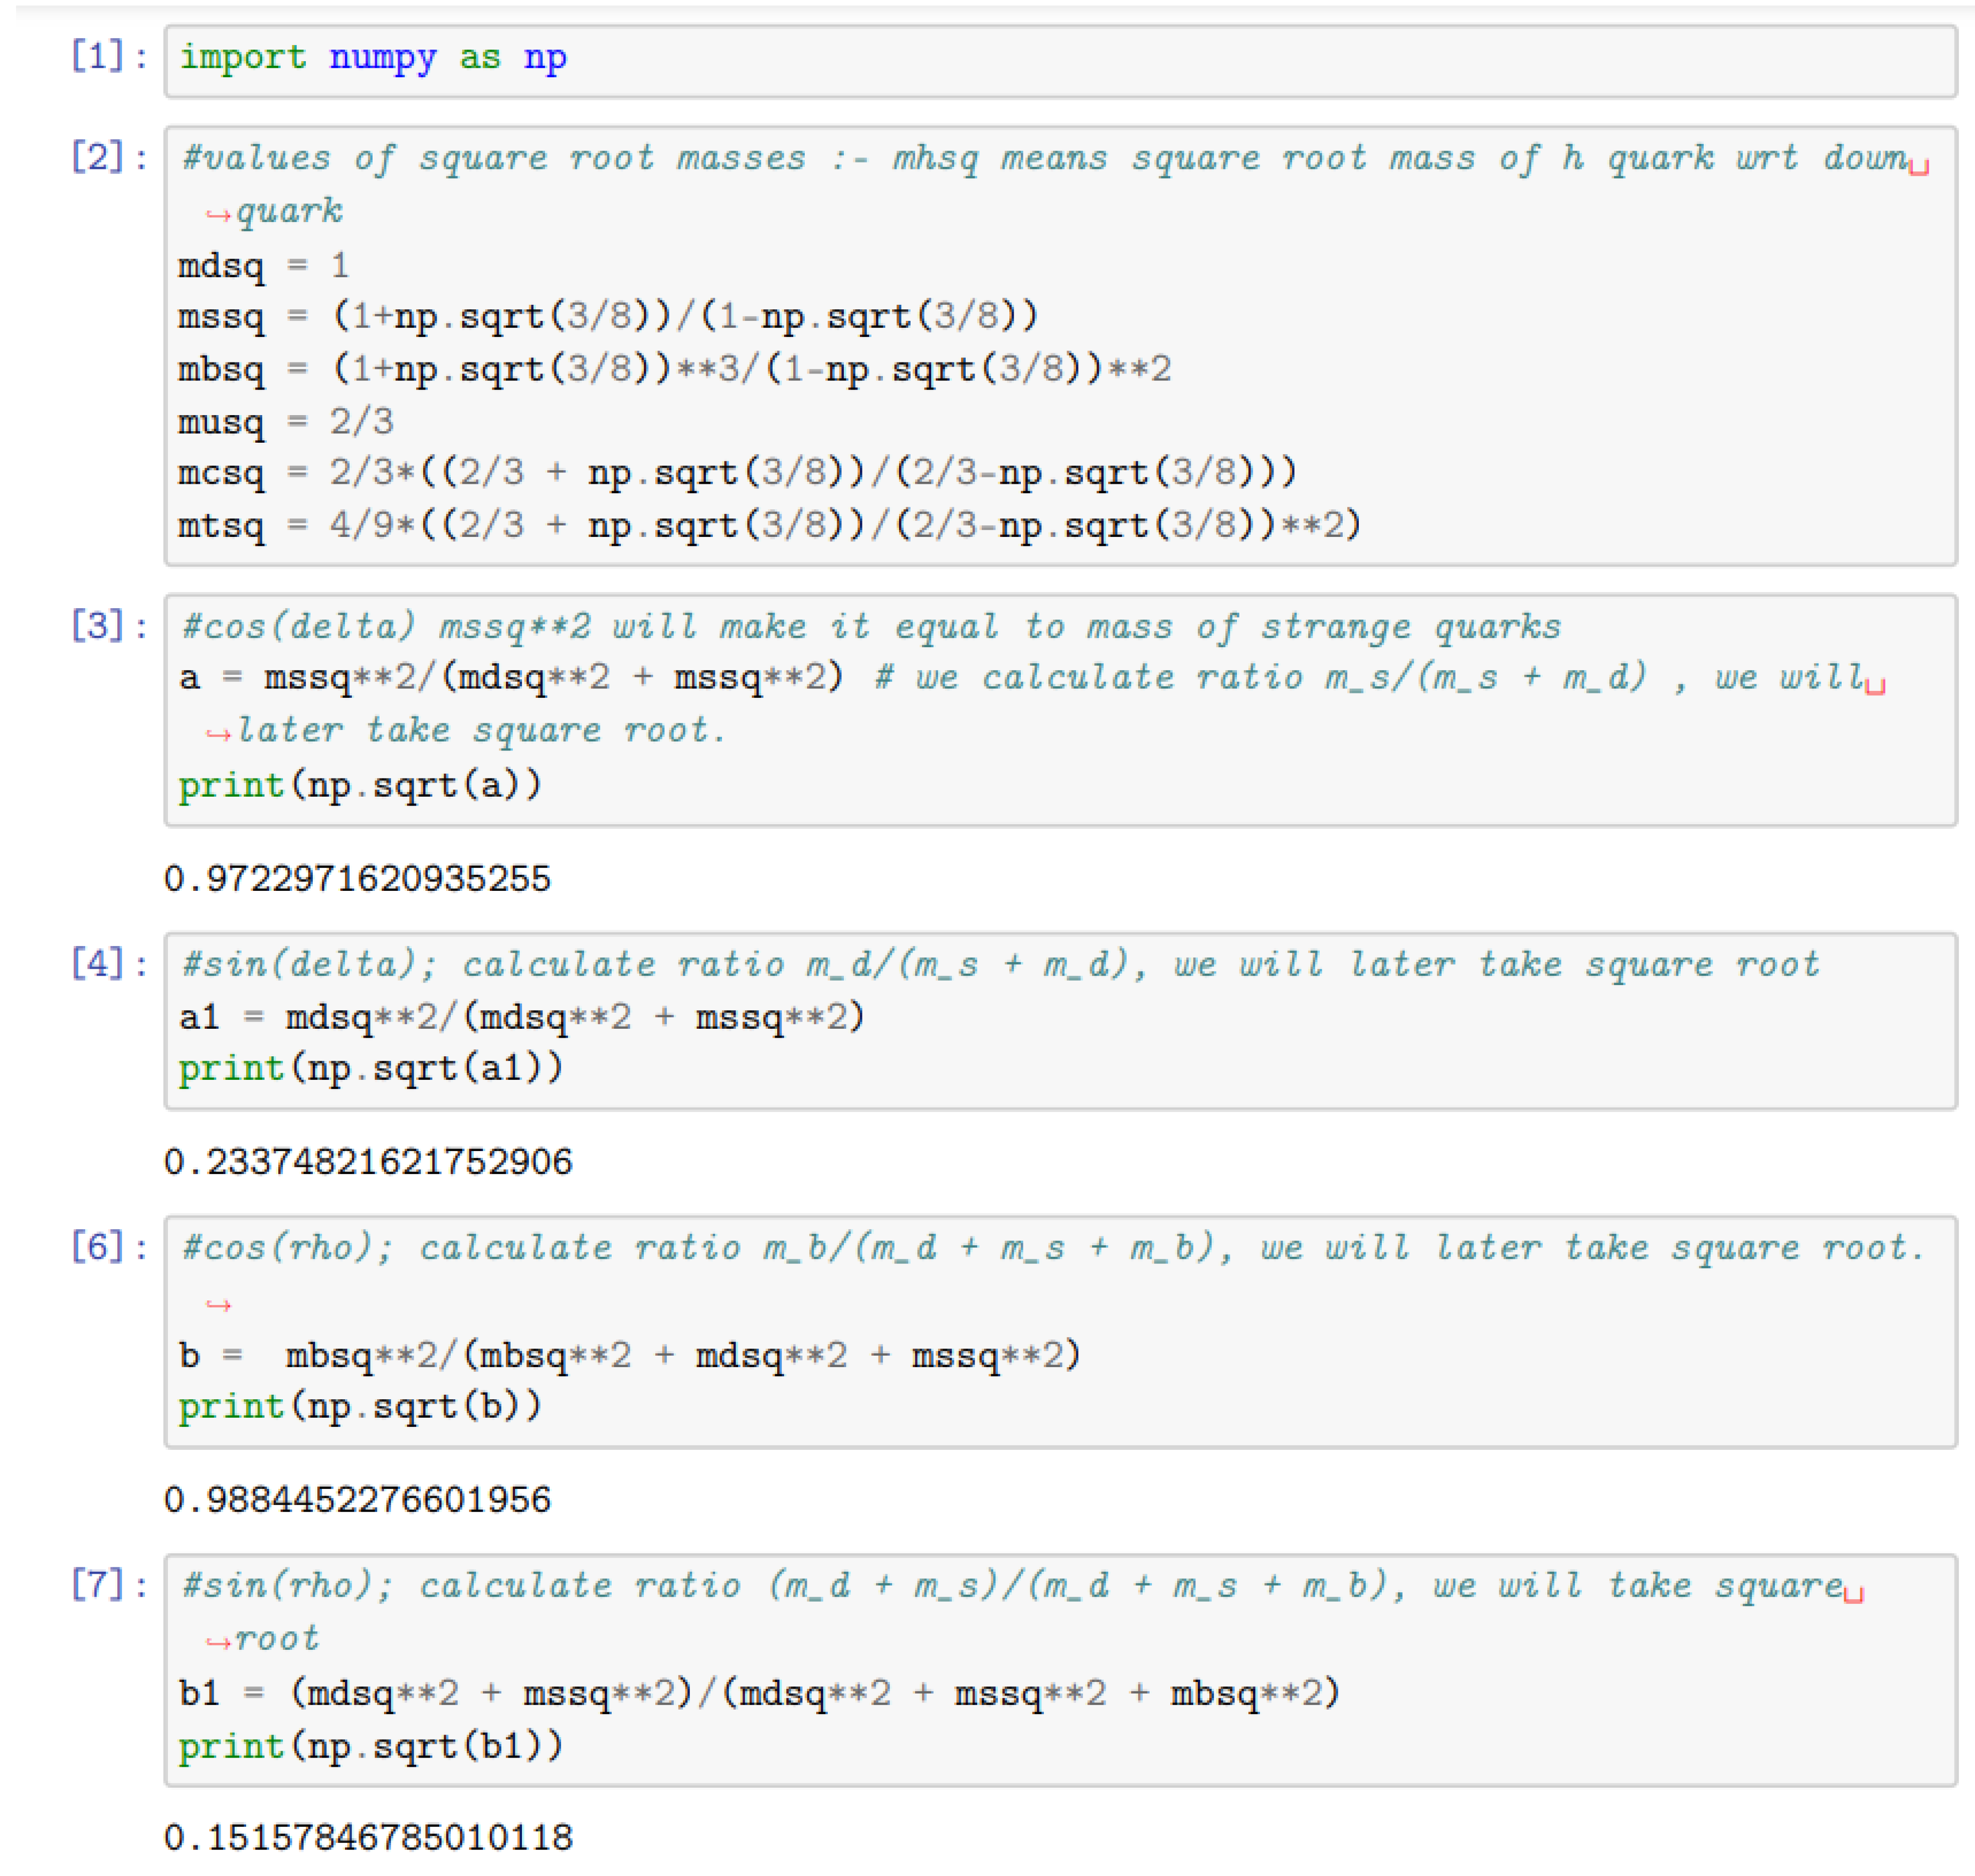Click output value 0.2337482162175290
The height and width of the screenshot is (1876, 1975).
[368, 1162]
